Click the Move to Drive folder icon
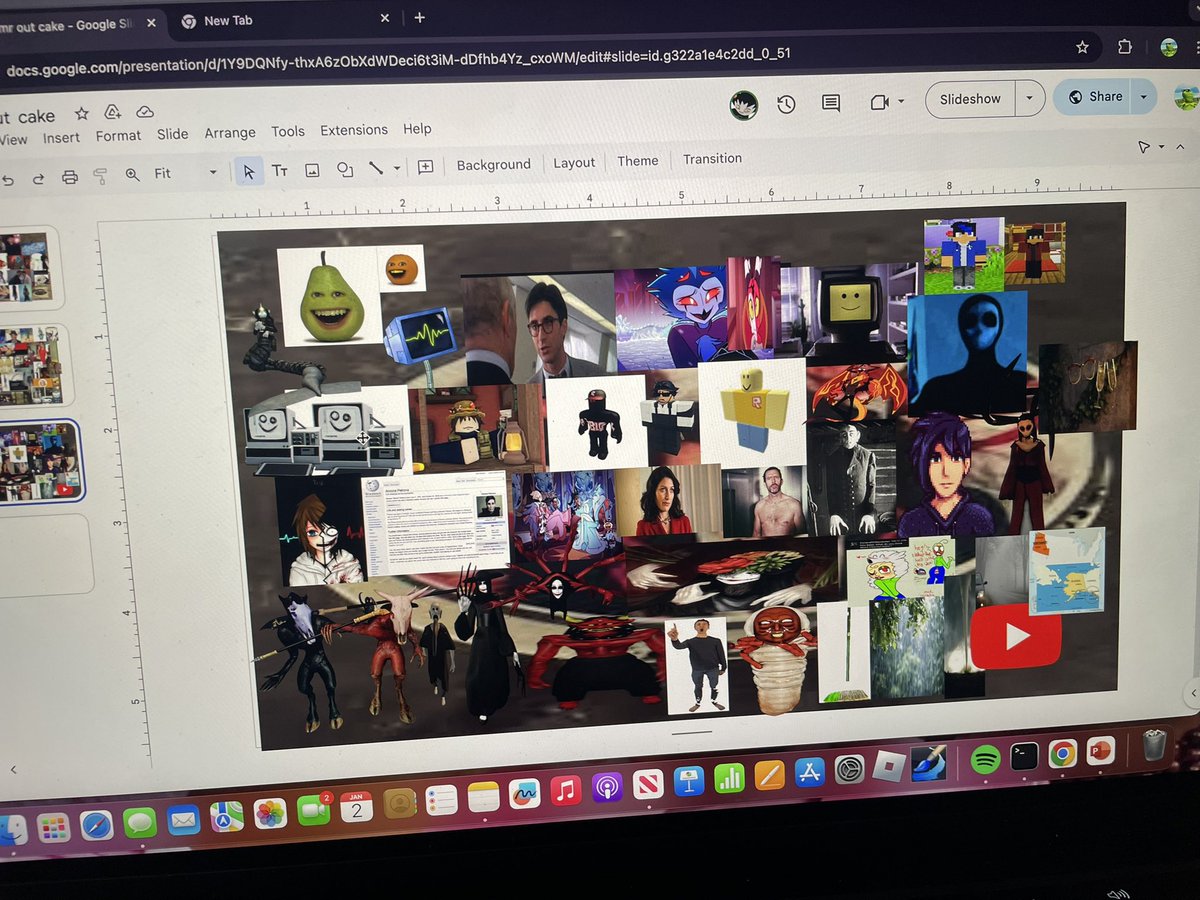The image size is (1200, 900). coord(113,112)
